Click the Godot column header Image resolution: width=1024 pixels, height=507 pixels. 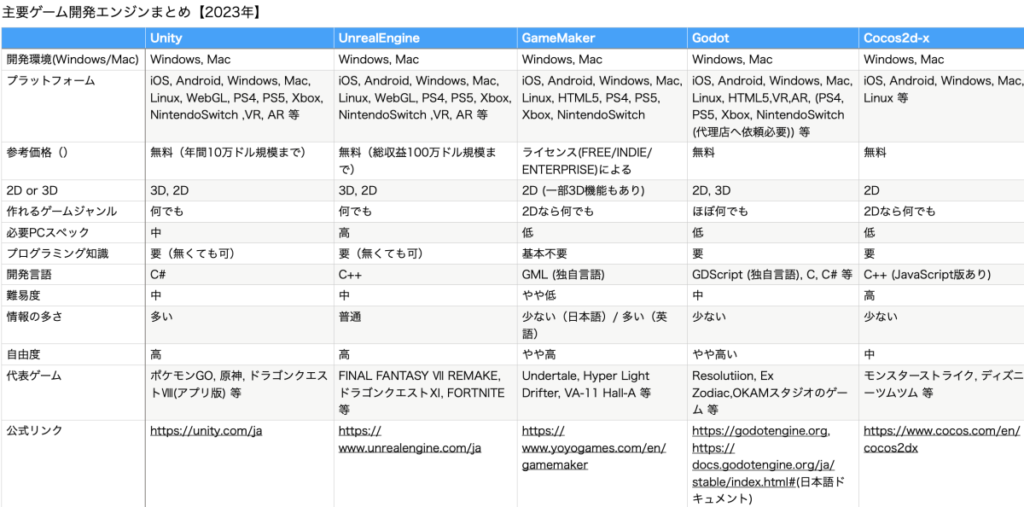[x=773, y=39]
